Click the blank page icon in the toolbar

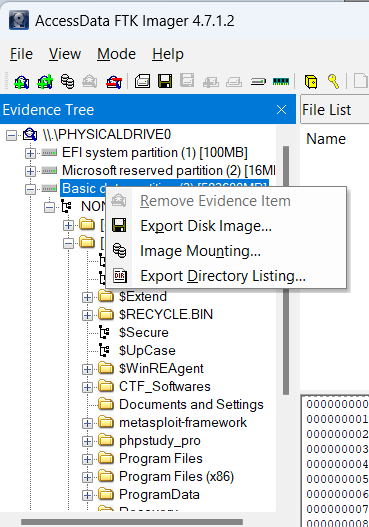[x=361, y=81]
